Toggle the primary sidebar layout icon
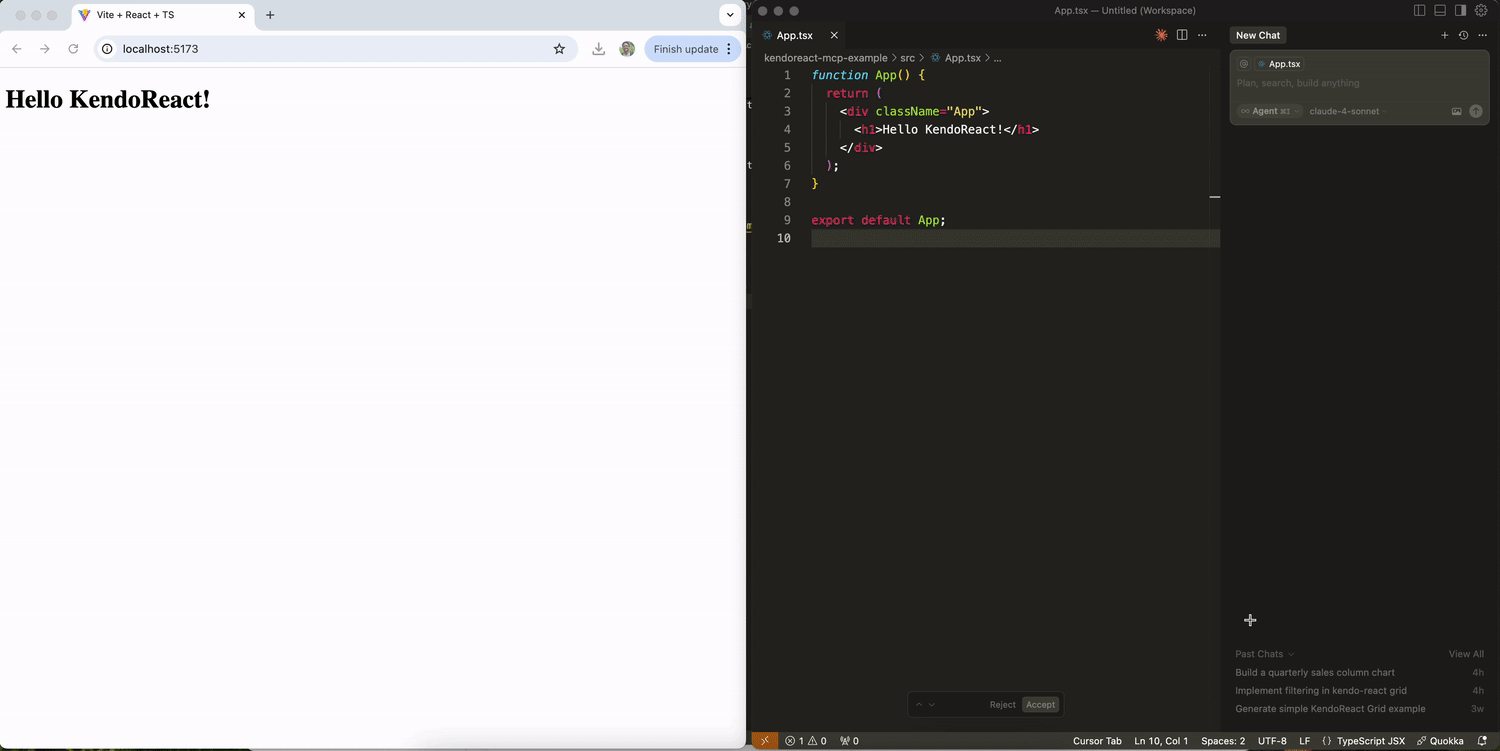Screen dimensions: 1500x751 (x=1419, y=11)
